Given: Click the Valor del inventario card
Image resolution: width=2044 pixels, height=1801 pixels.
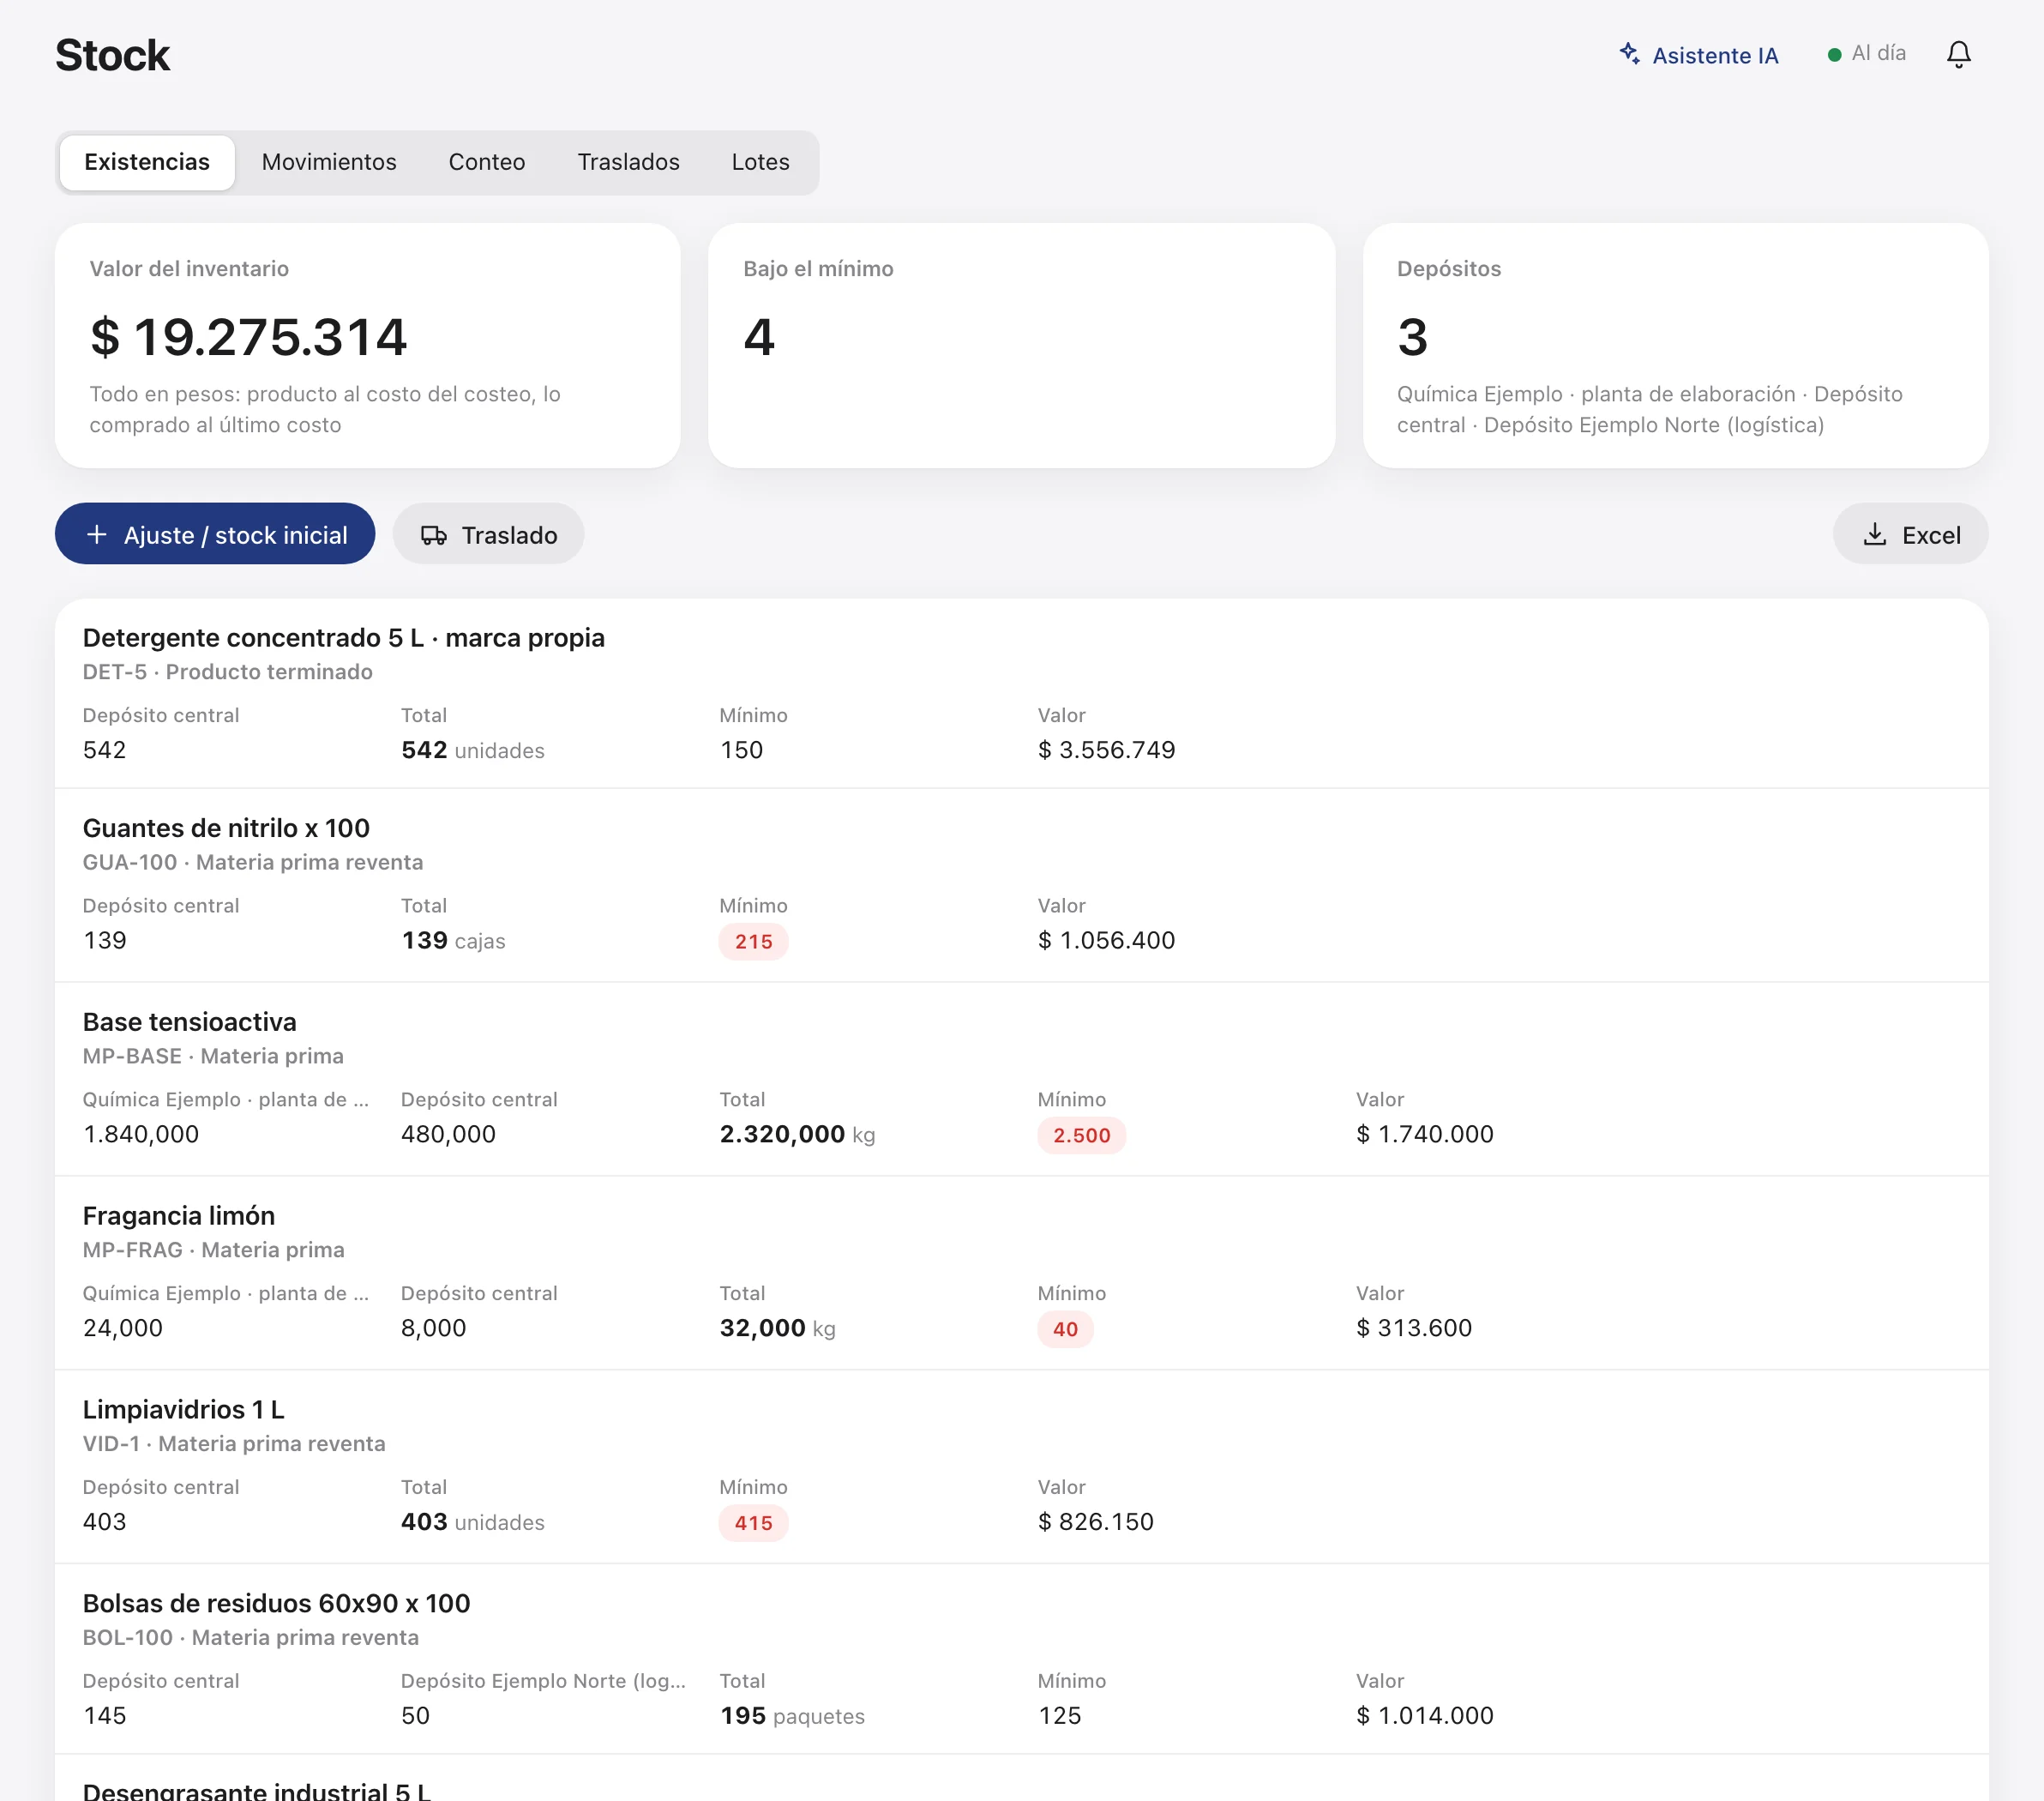Looking at the screenshot, I should [368, 346].
